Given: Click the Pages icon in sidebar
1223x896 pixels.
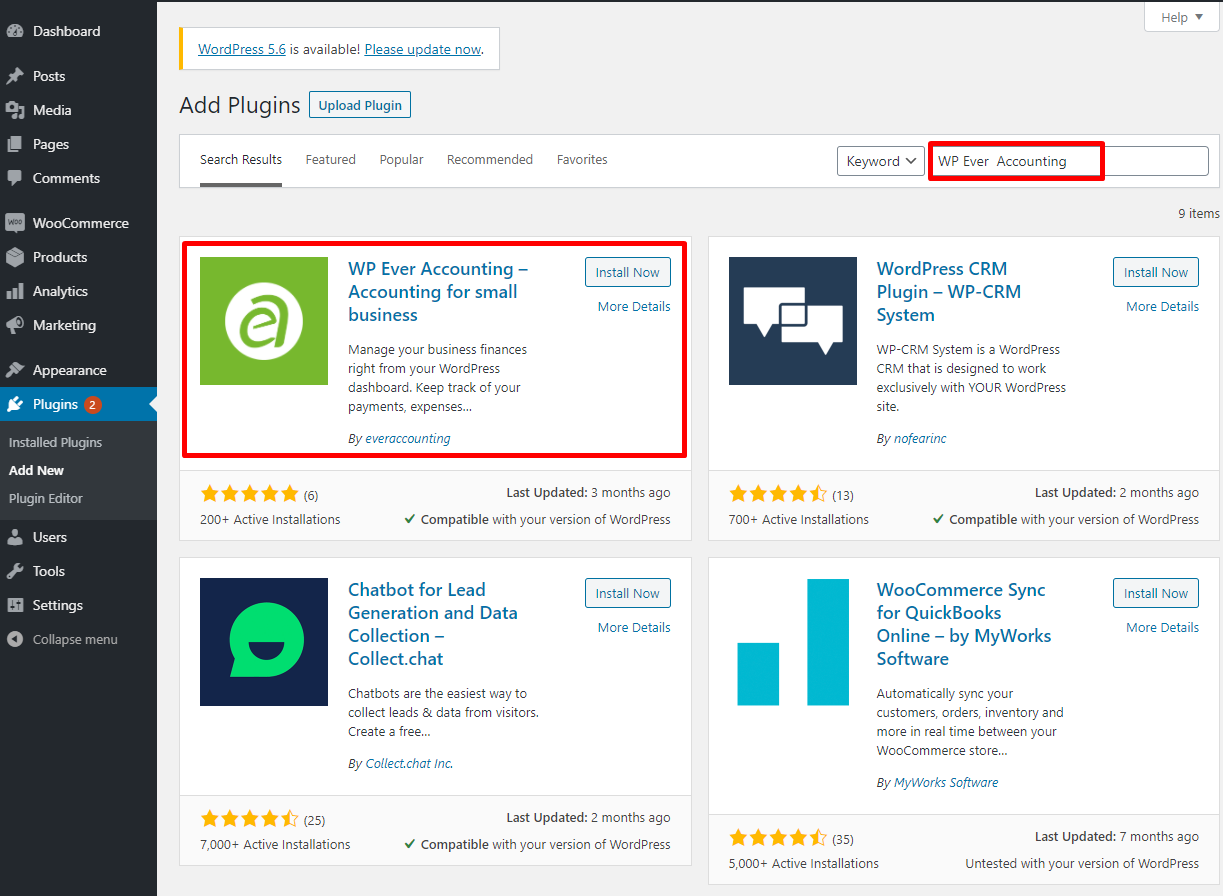Looking at the screenshot, I should click(15, 144).
